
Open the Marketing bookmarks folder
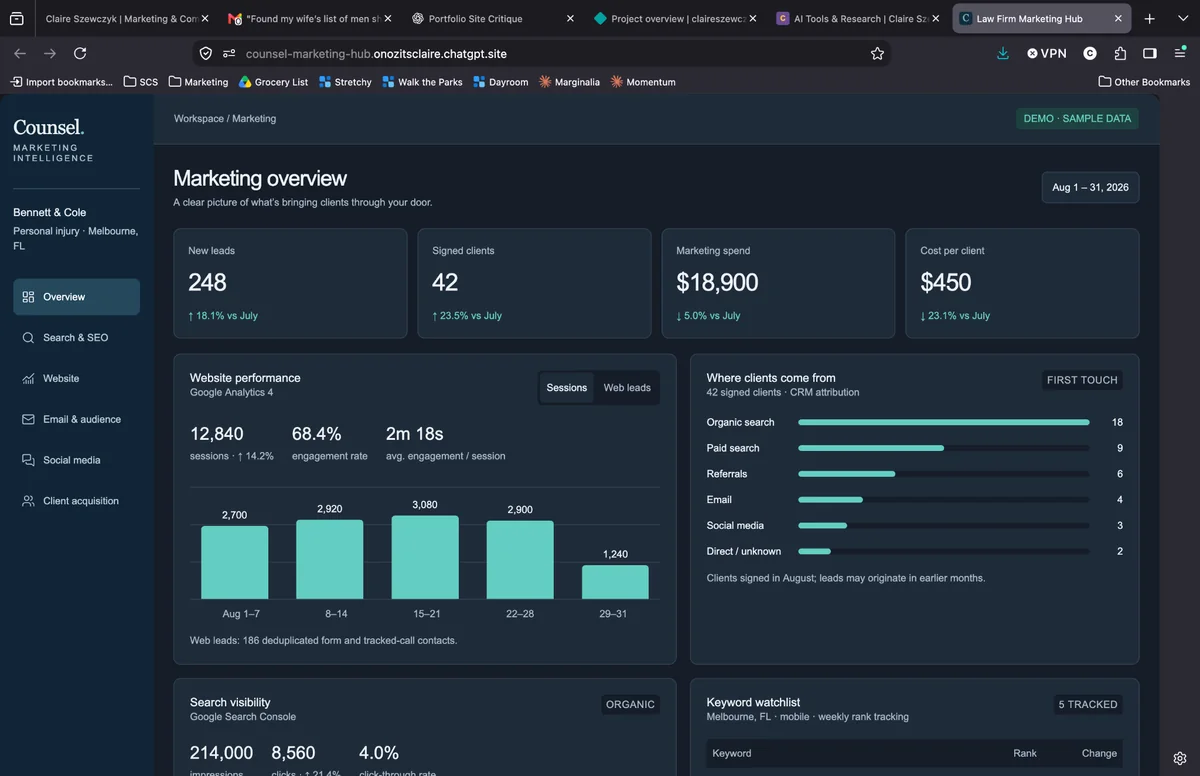tap(198, 82)
